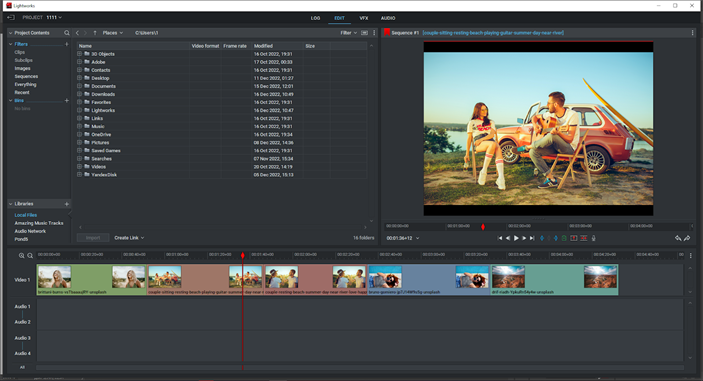Zoom out on the timeline

pyautogui.click(x=30, y=255)
